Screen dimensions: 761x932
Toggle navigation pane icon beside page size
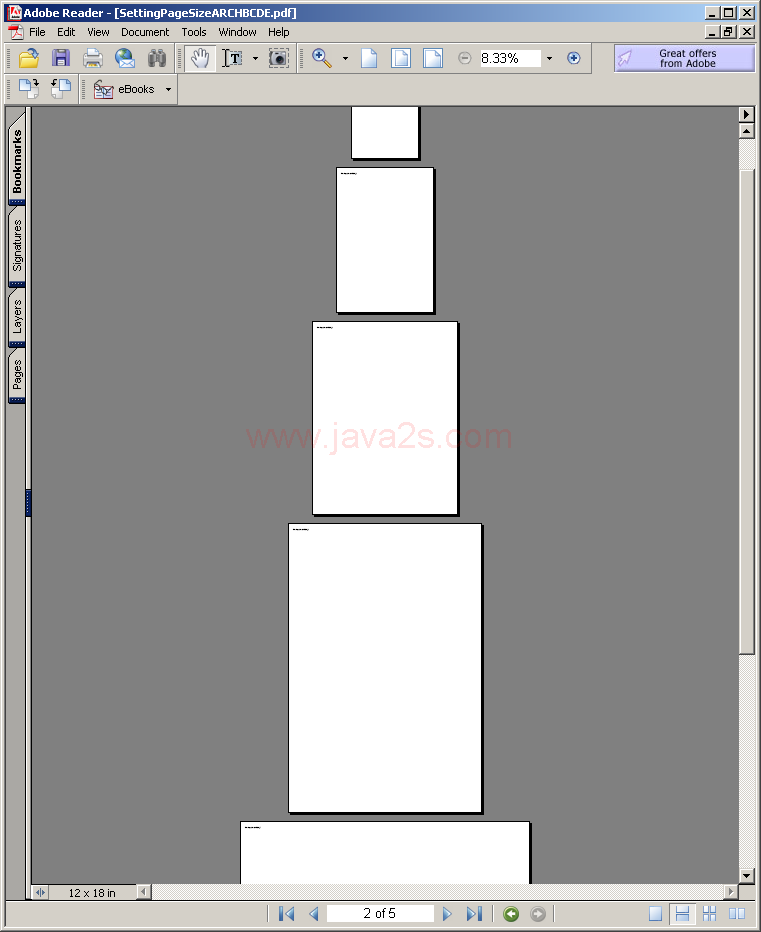pos(40,892)
